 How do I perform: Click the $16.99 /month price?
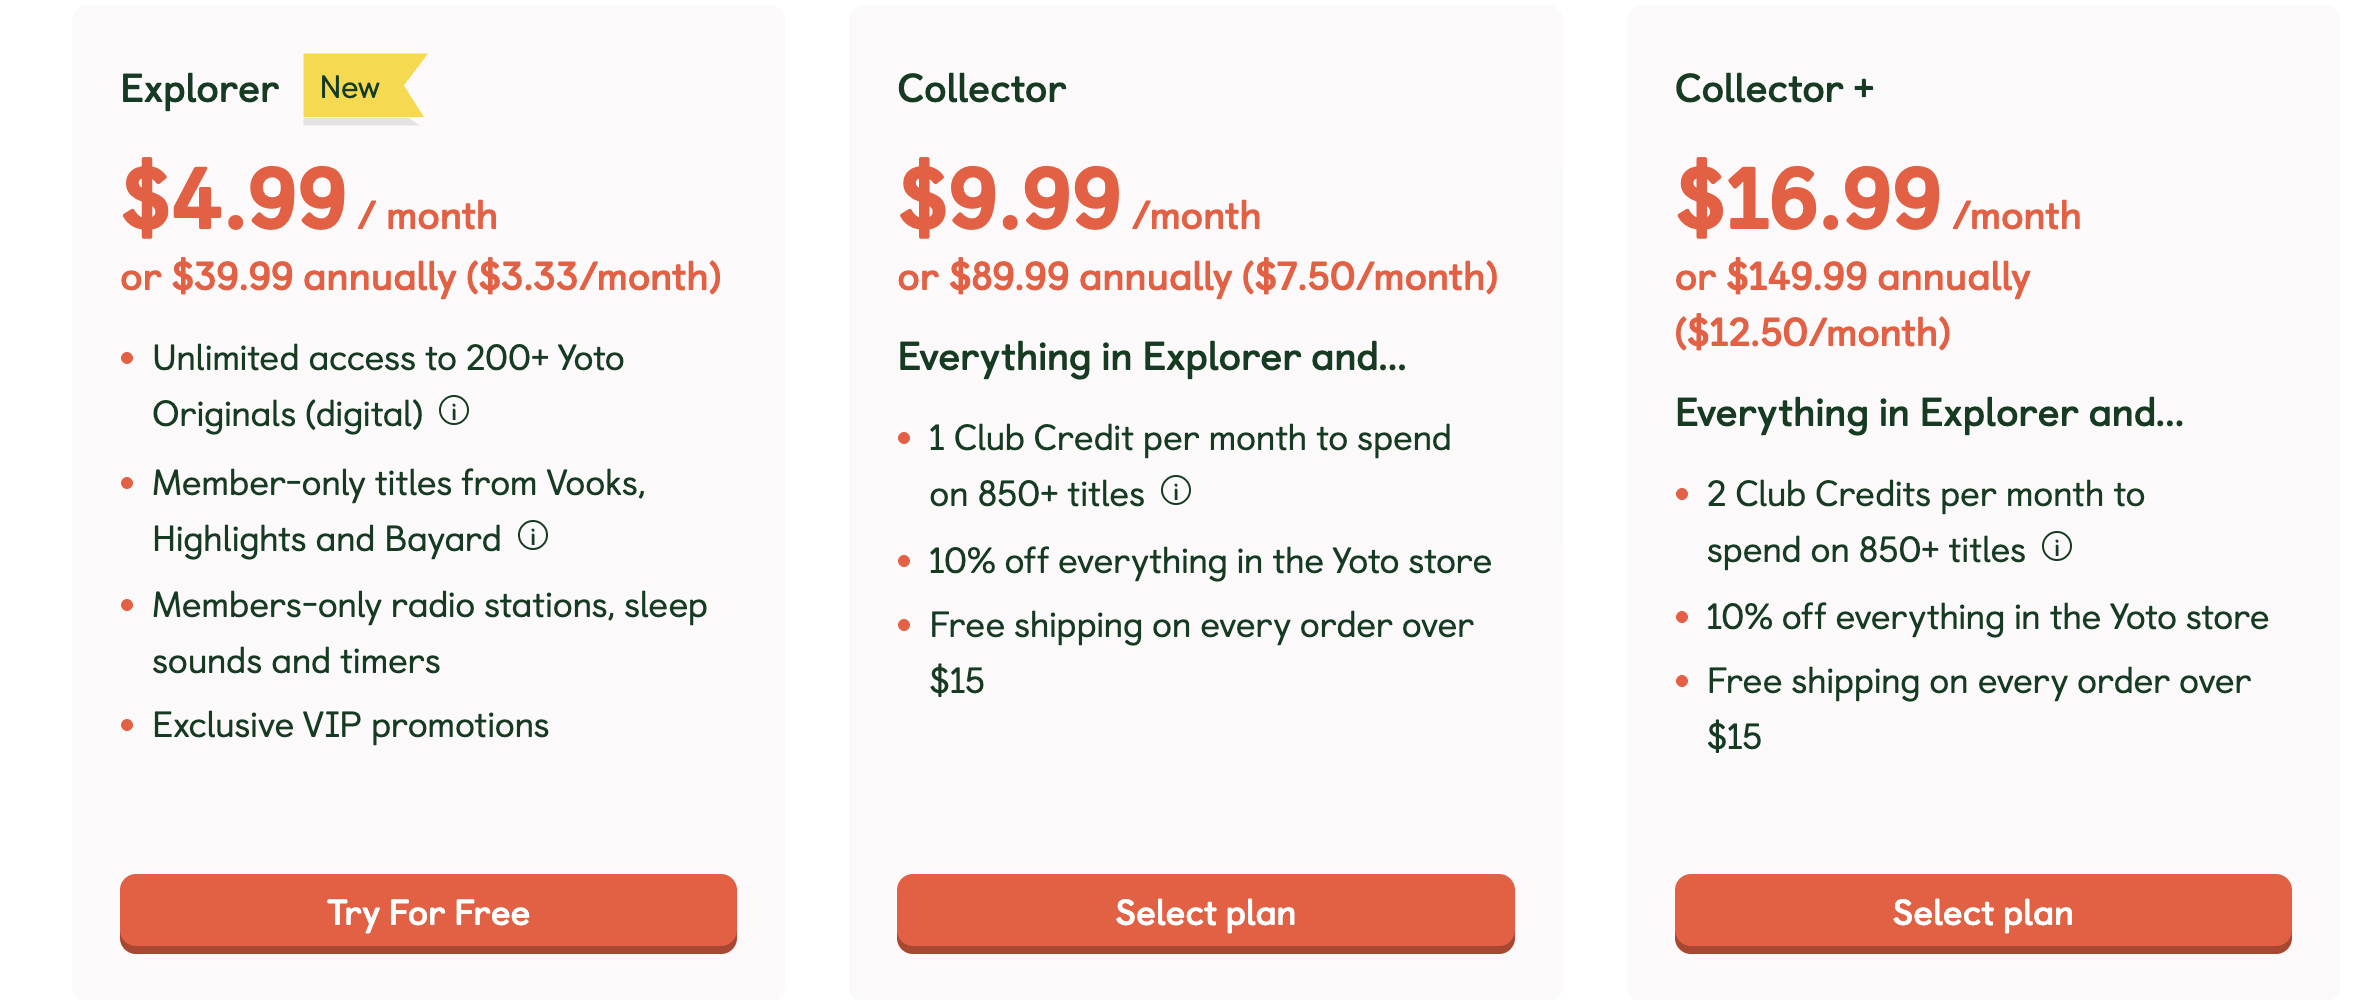click(1877, 199)
